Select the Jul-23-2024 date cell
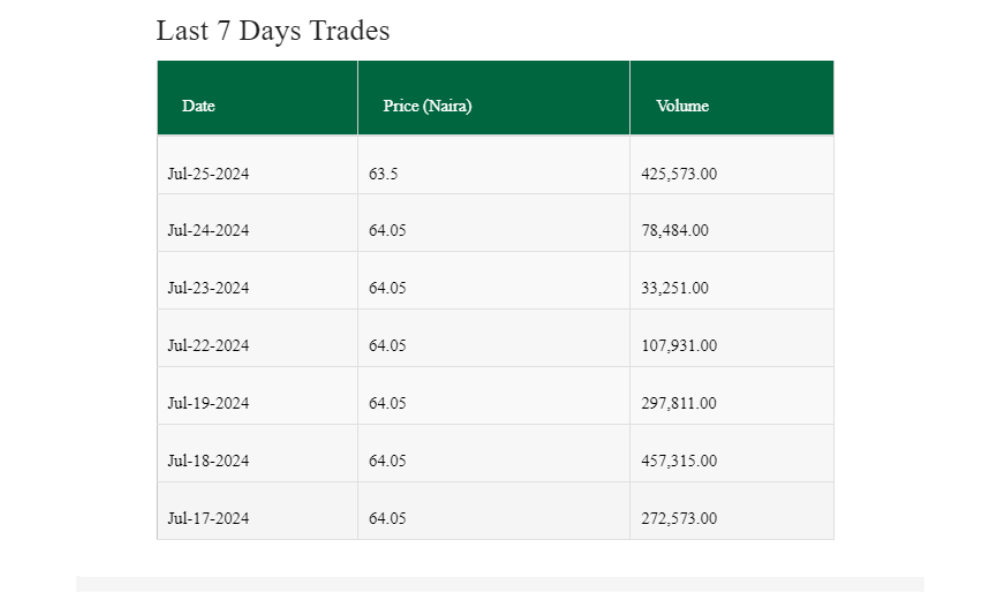 point(208,288)
